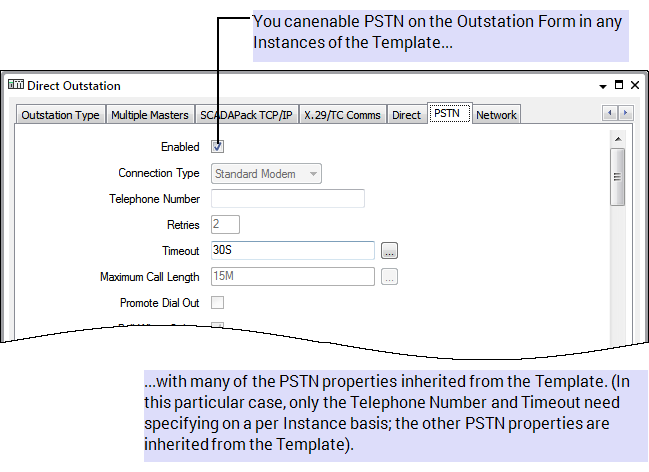The width and height of the screenshot is (649, 472).
Task: Switch to the Outstation Type tab
Action: tap(60, 115)
